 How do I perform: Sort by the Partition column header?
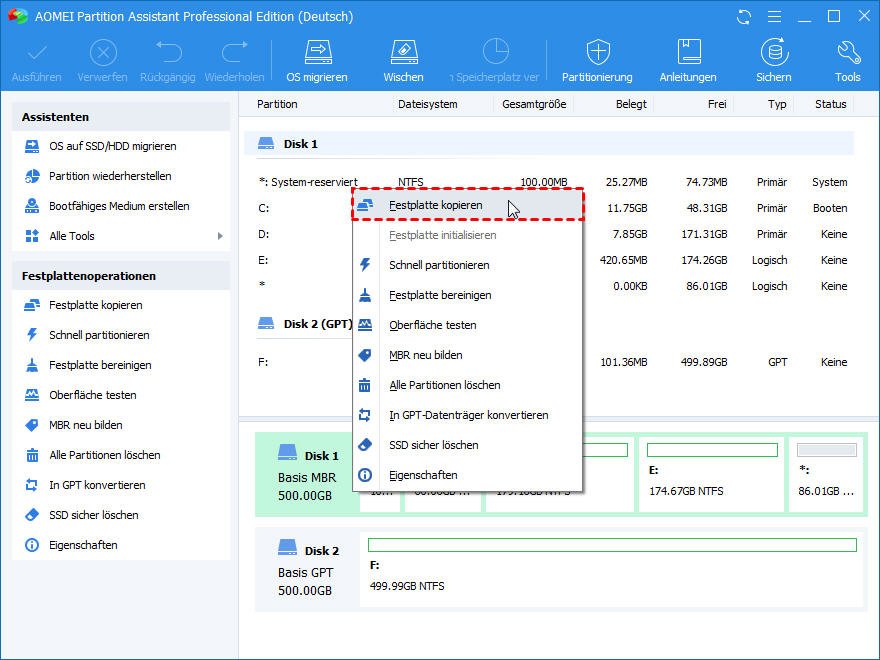277,104
